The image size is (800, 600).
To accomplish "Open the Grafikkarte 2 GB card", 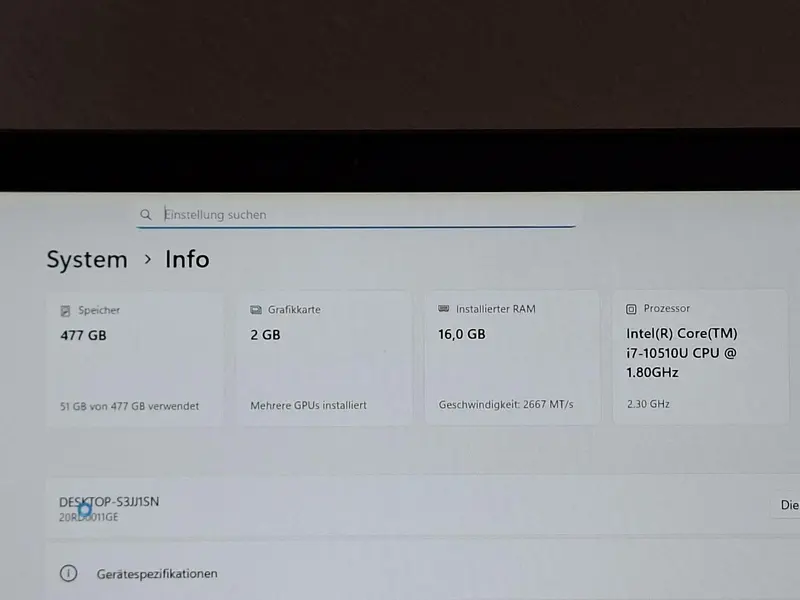I will pyautogui.click(x=323, y=358).
